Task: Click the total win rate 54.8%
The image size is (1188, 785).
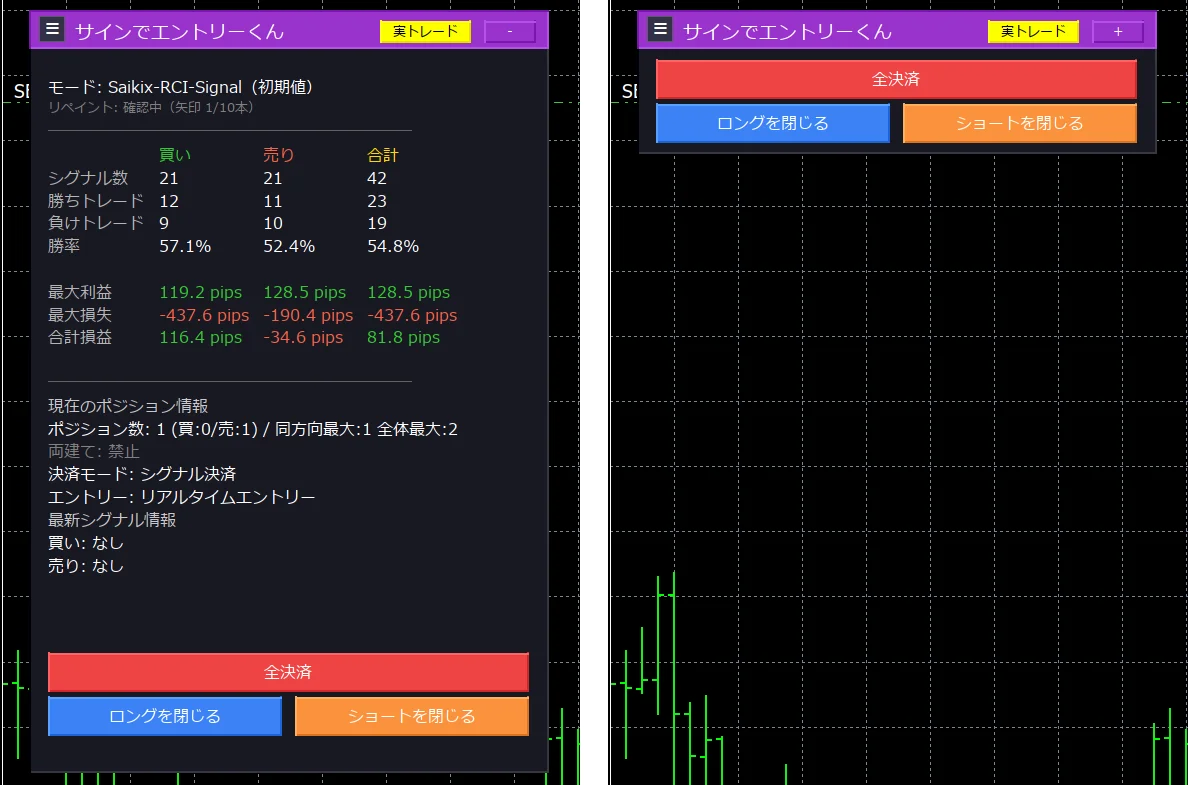Action: (x=392, y=246)
